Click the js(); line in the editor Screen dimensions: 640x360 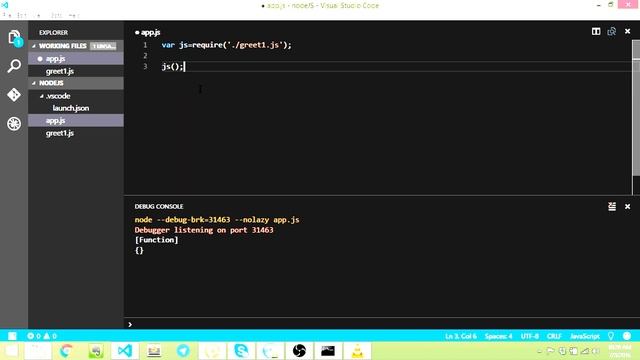click(173, 67)
